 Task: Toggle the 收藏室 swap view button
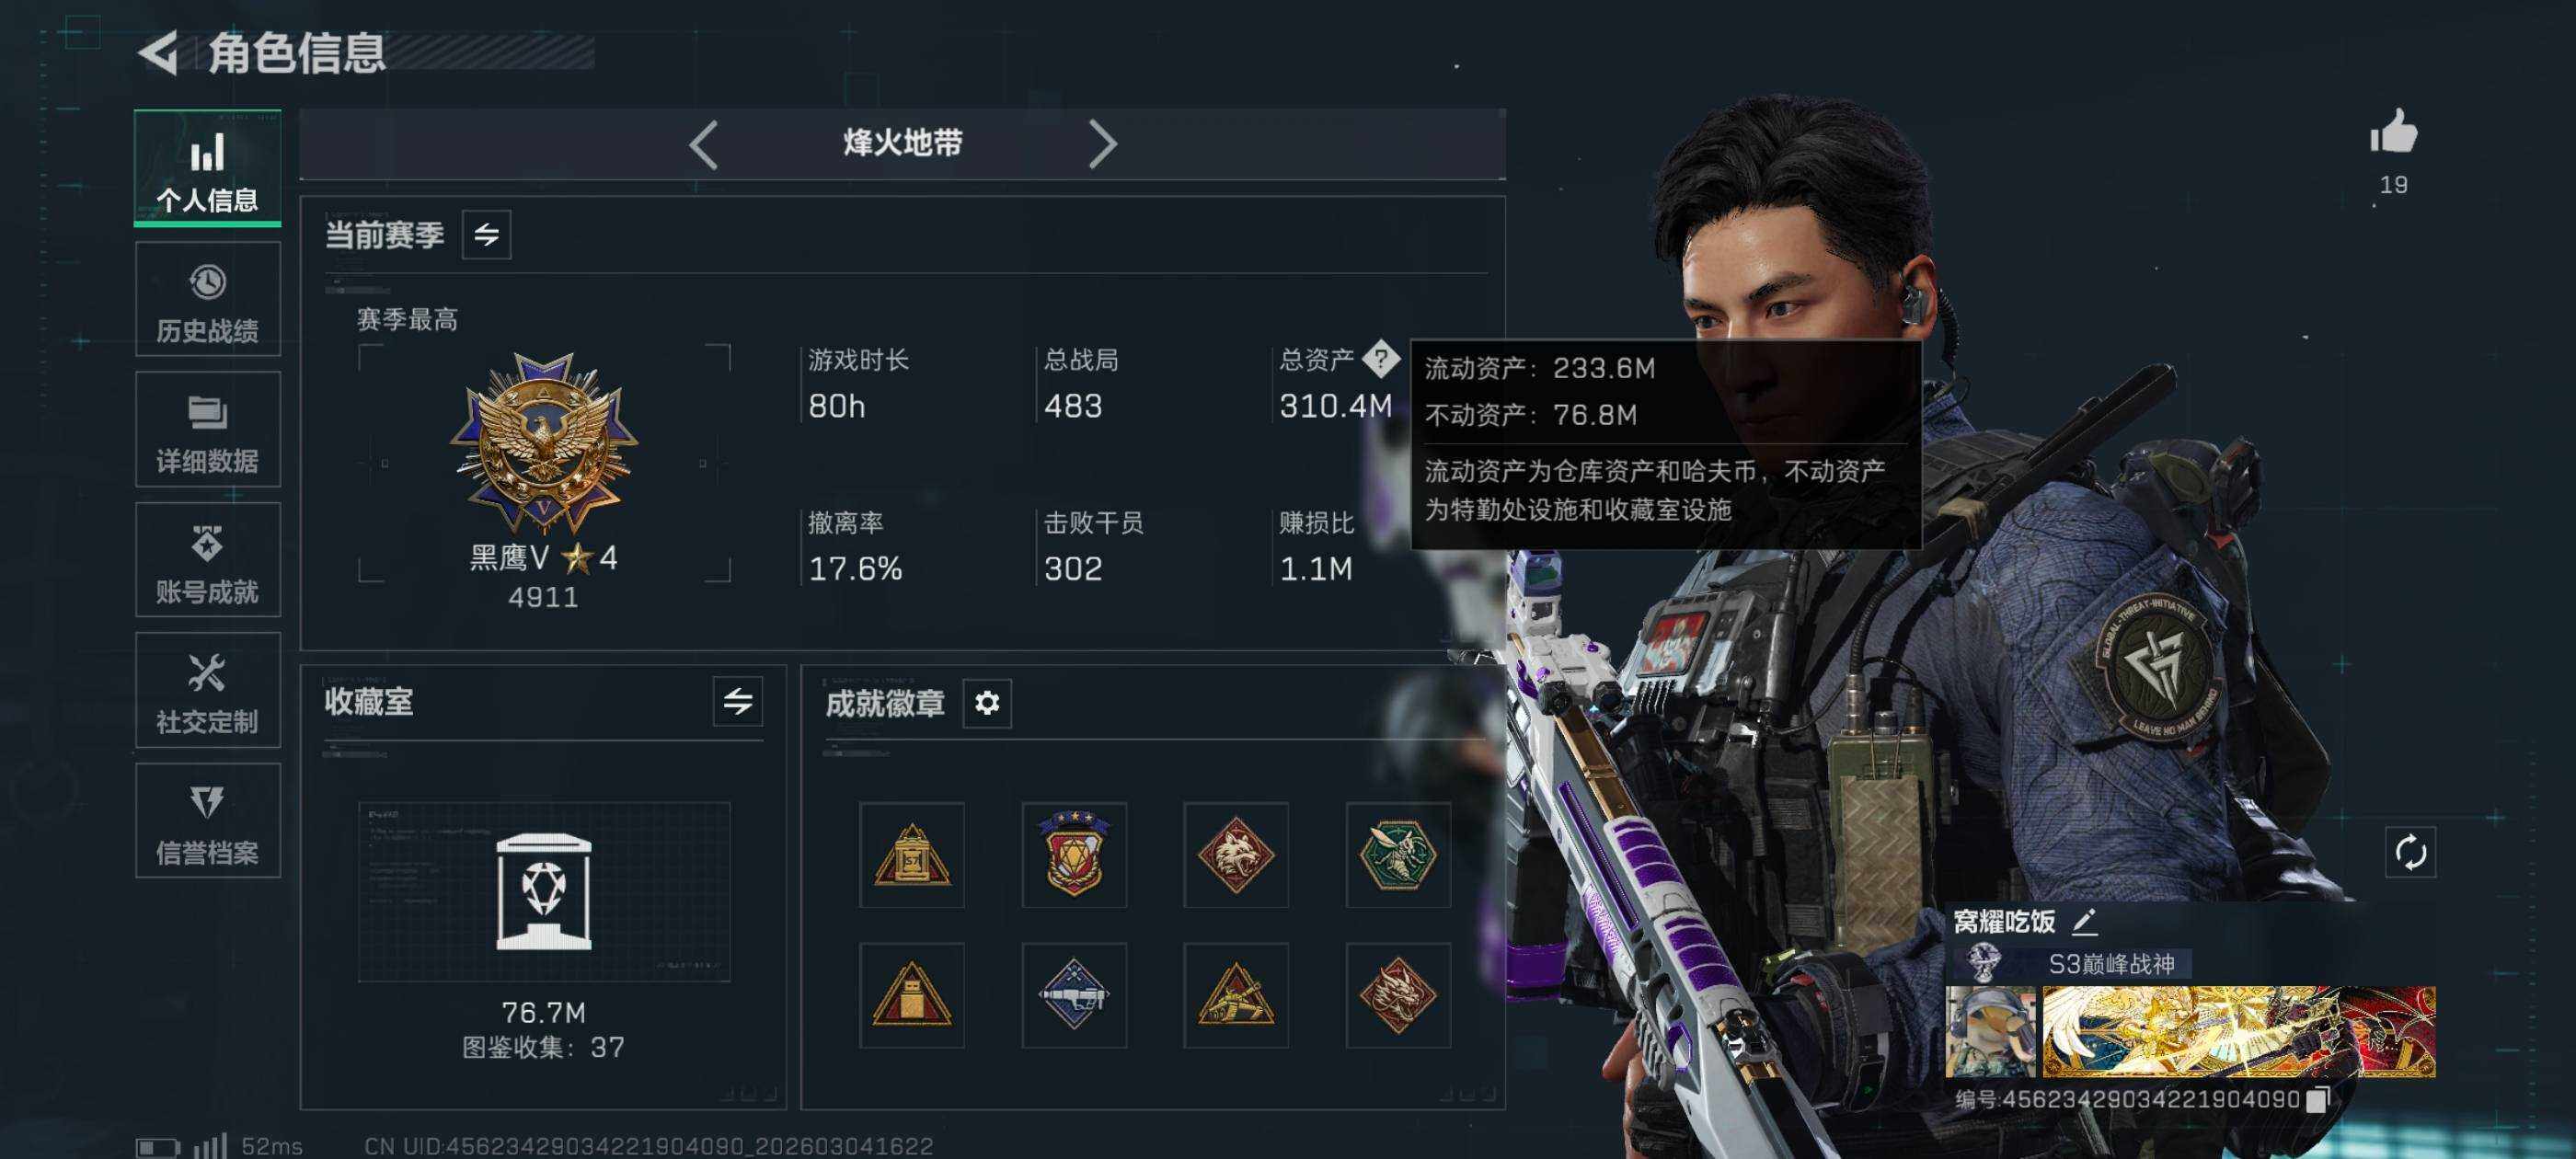click(x=738, y=701)
